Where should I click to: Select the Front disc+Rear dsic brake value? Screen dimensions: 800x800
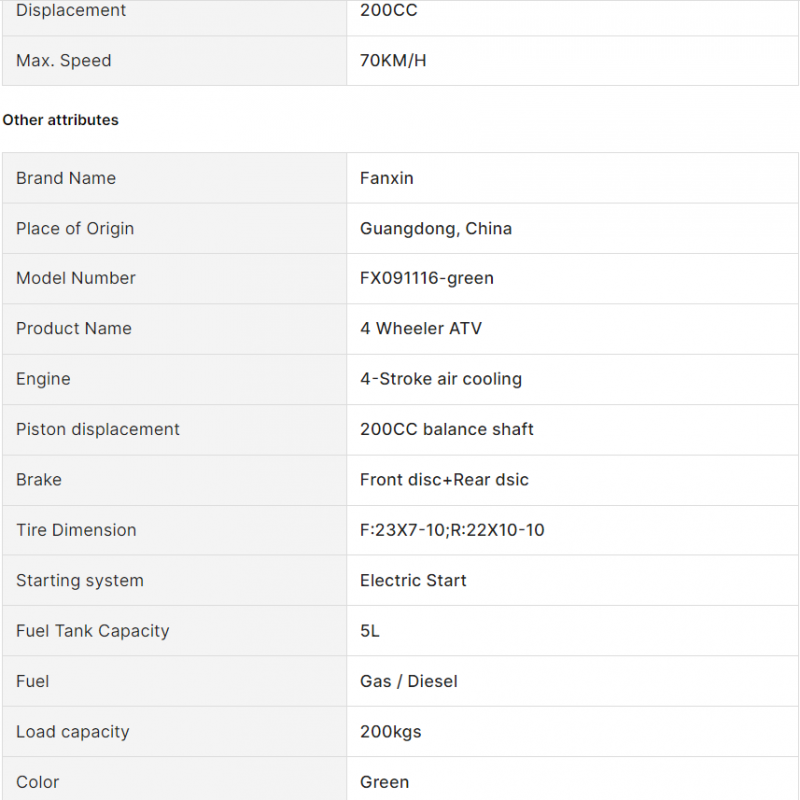(x=444, y=480)
